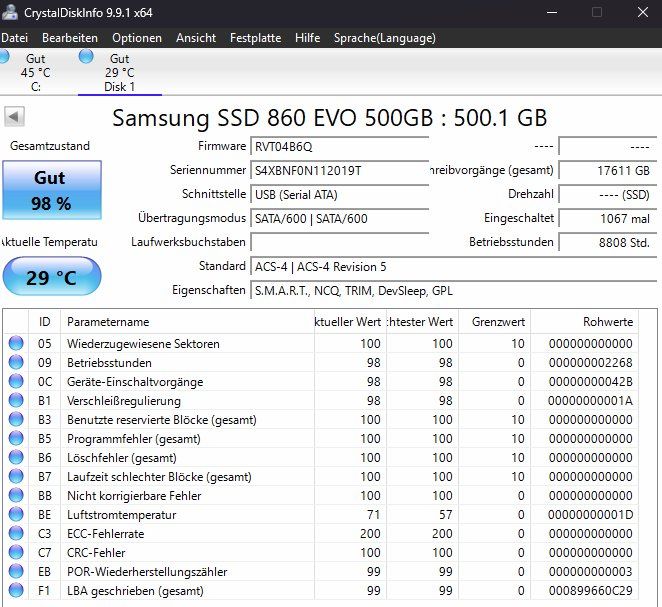The width and height of the screenshot is (662, 607).
Task: Open the Festplatte menu
Action: tap(255, 38)
